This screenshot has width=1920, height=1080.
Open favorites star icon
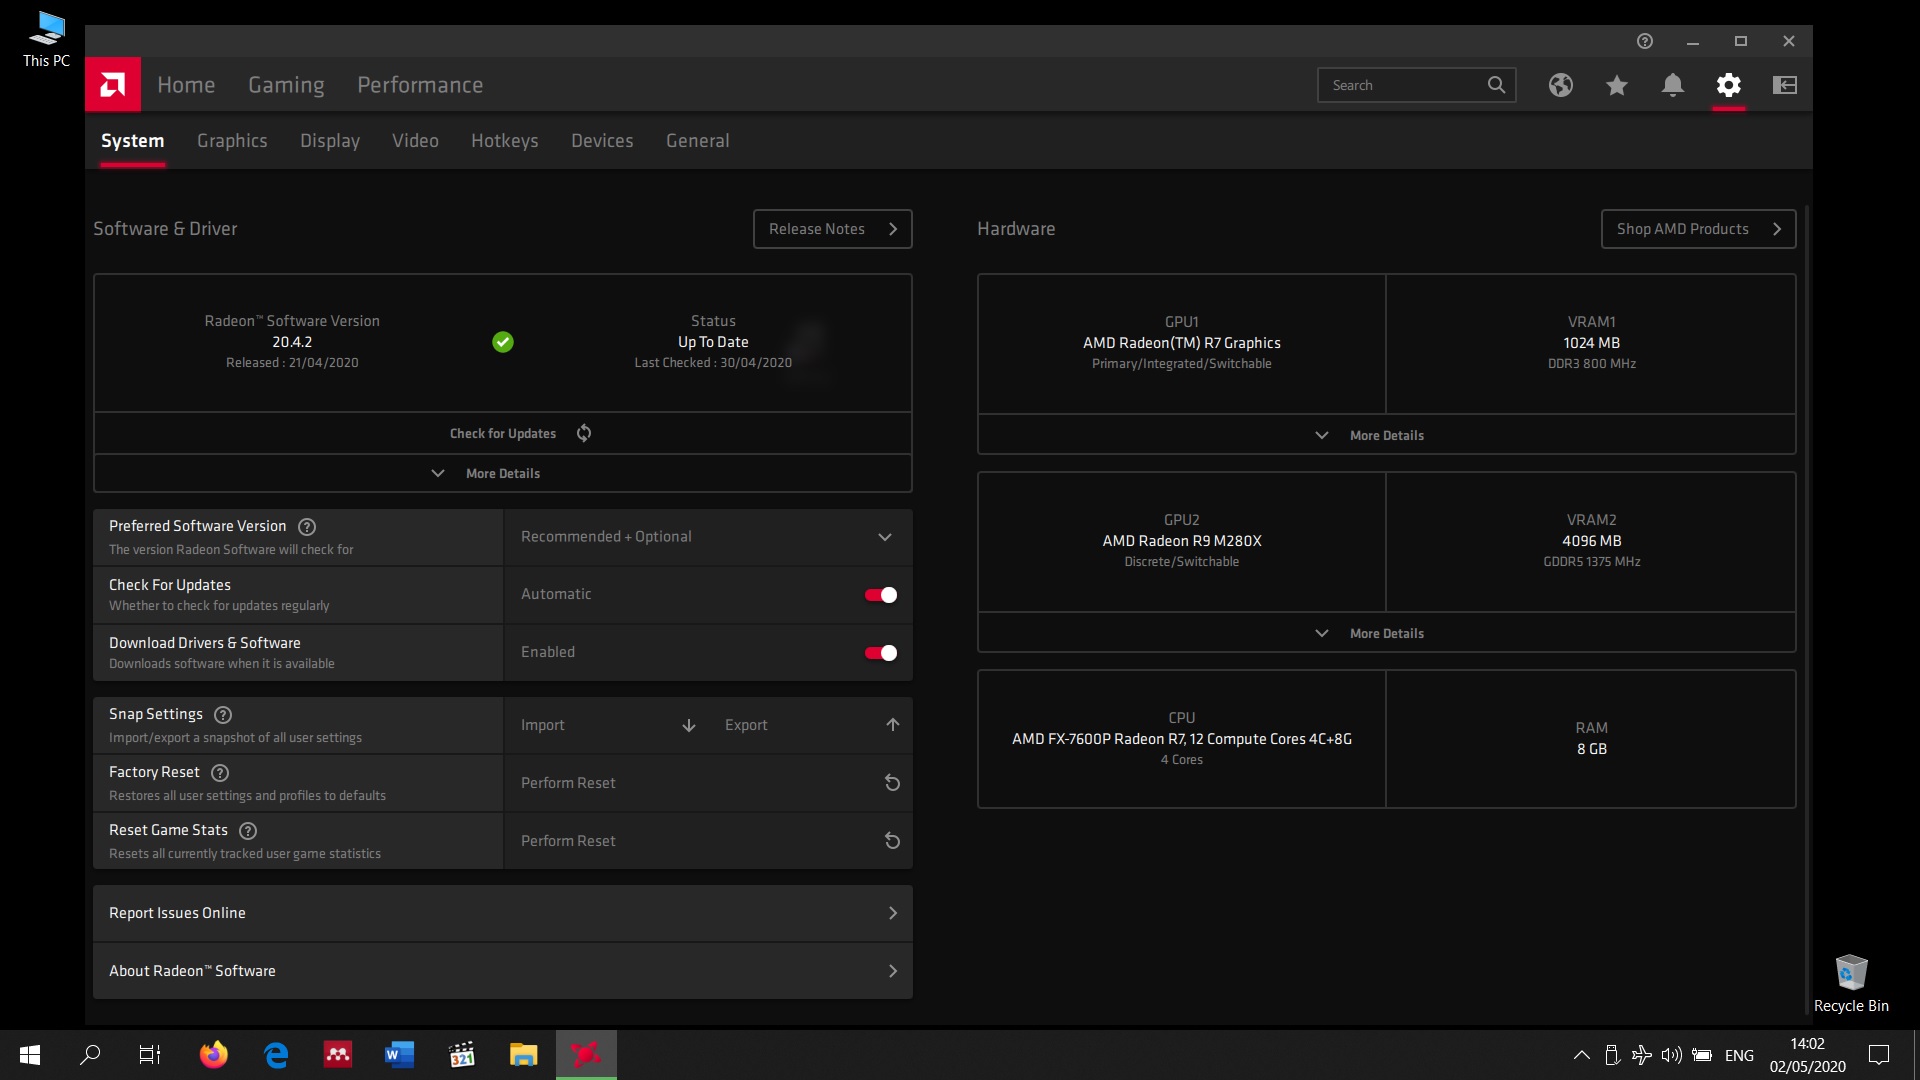coord(1617,85)
